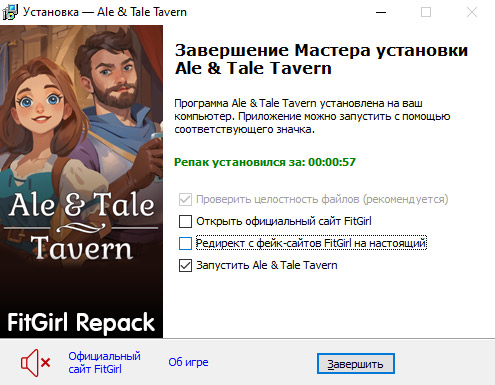Open the 'Об игре' link

[188, 362]
